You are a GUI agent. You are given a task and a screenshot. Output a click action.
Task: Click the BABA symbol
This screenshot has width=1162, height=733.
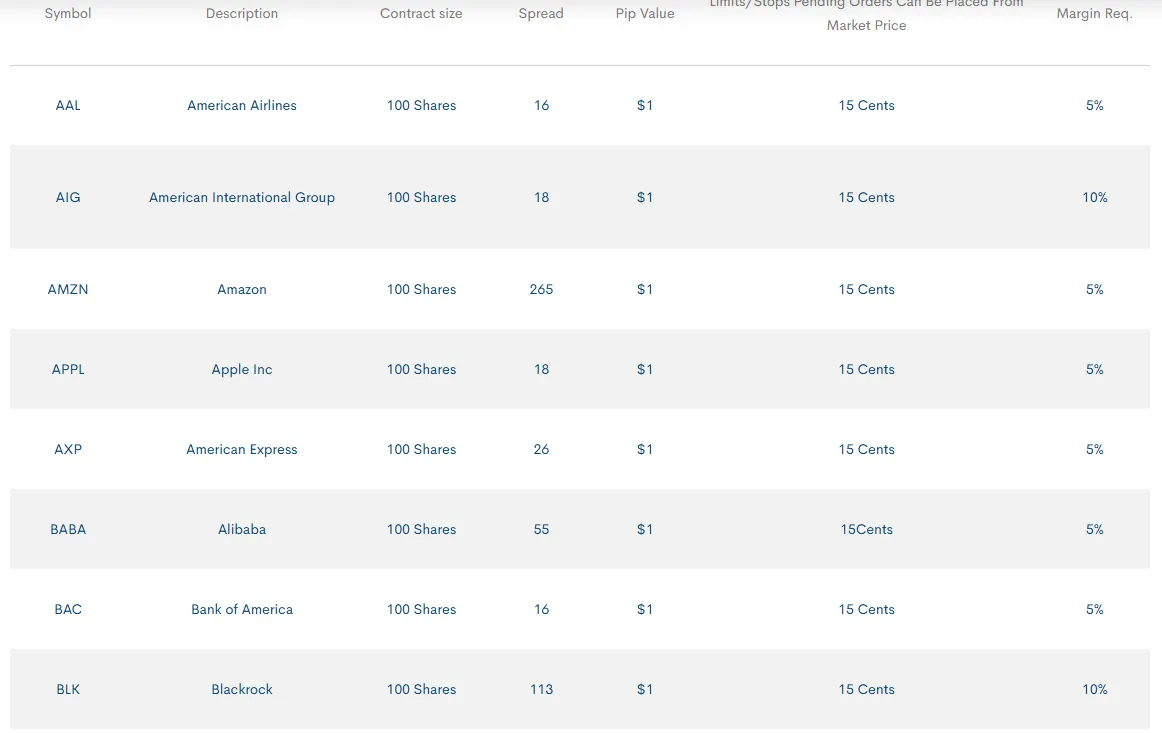coord(68,529)
